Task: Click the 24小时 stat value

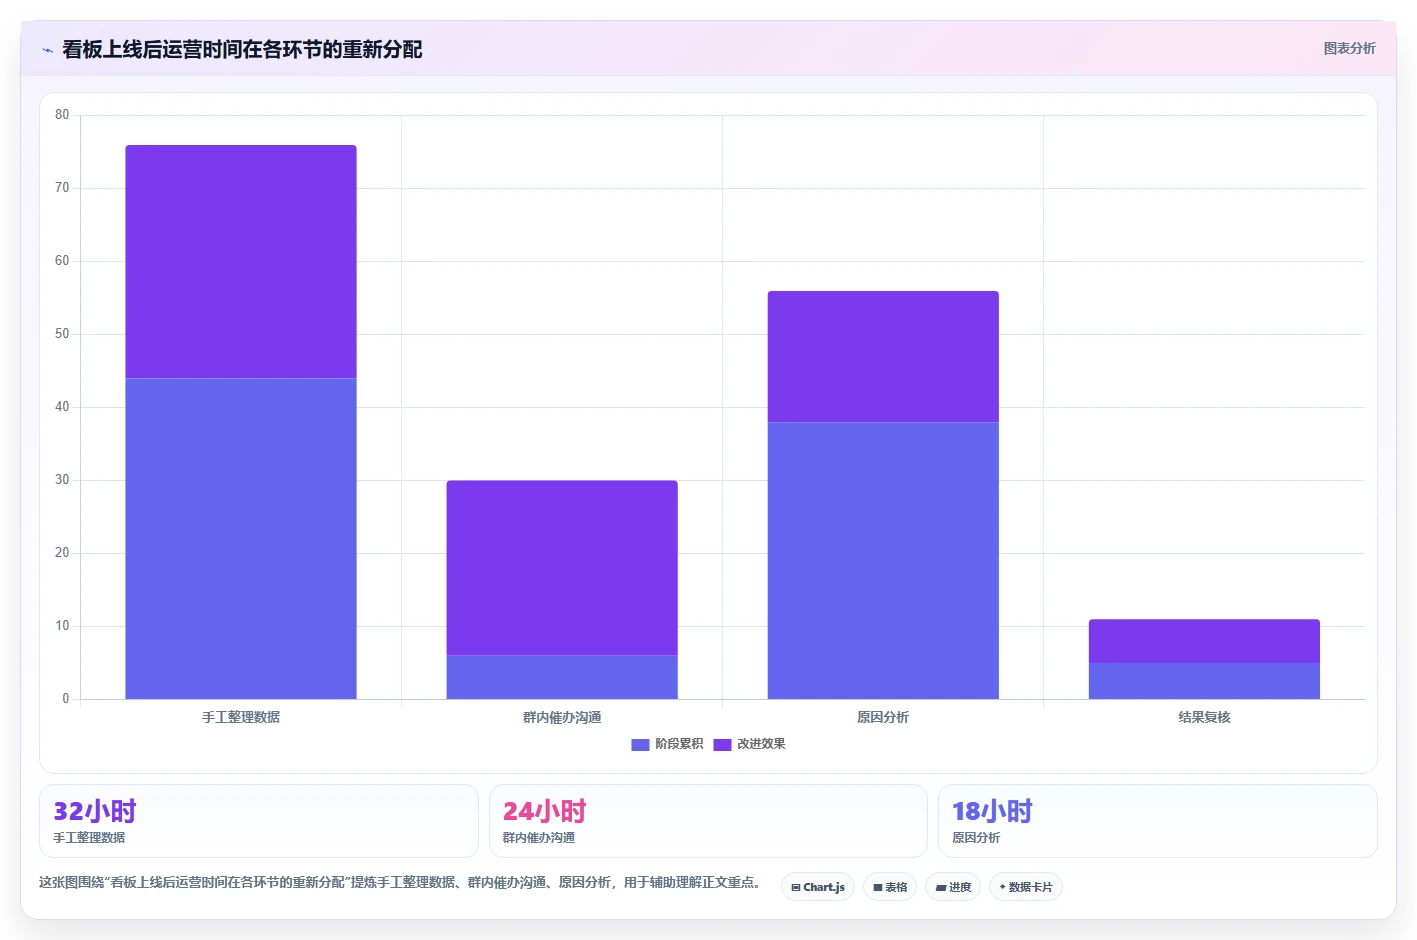Action: [544, 811]
